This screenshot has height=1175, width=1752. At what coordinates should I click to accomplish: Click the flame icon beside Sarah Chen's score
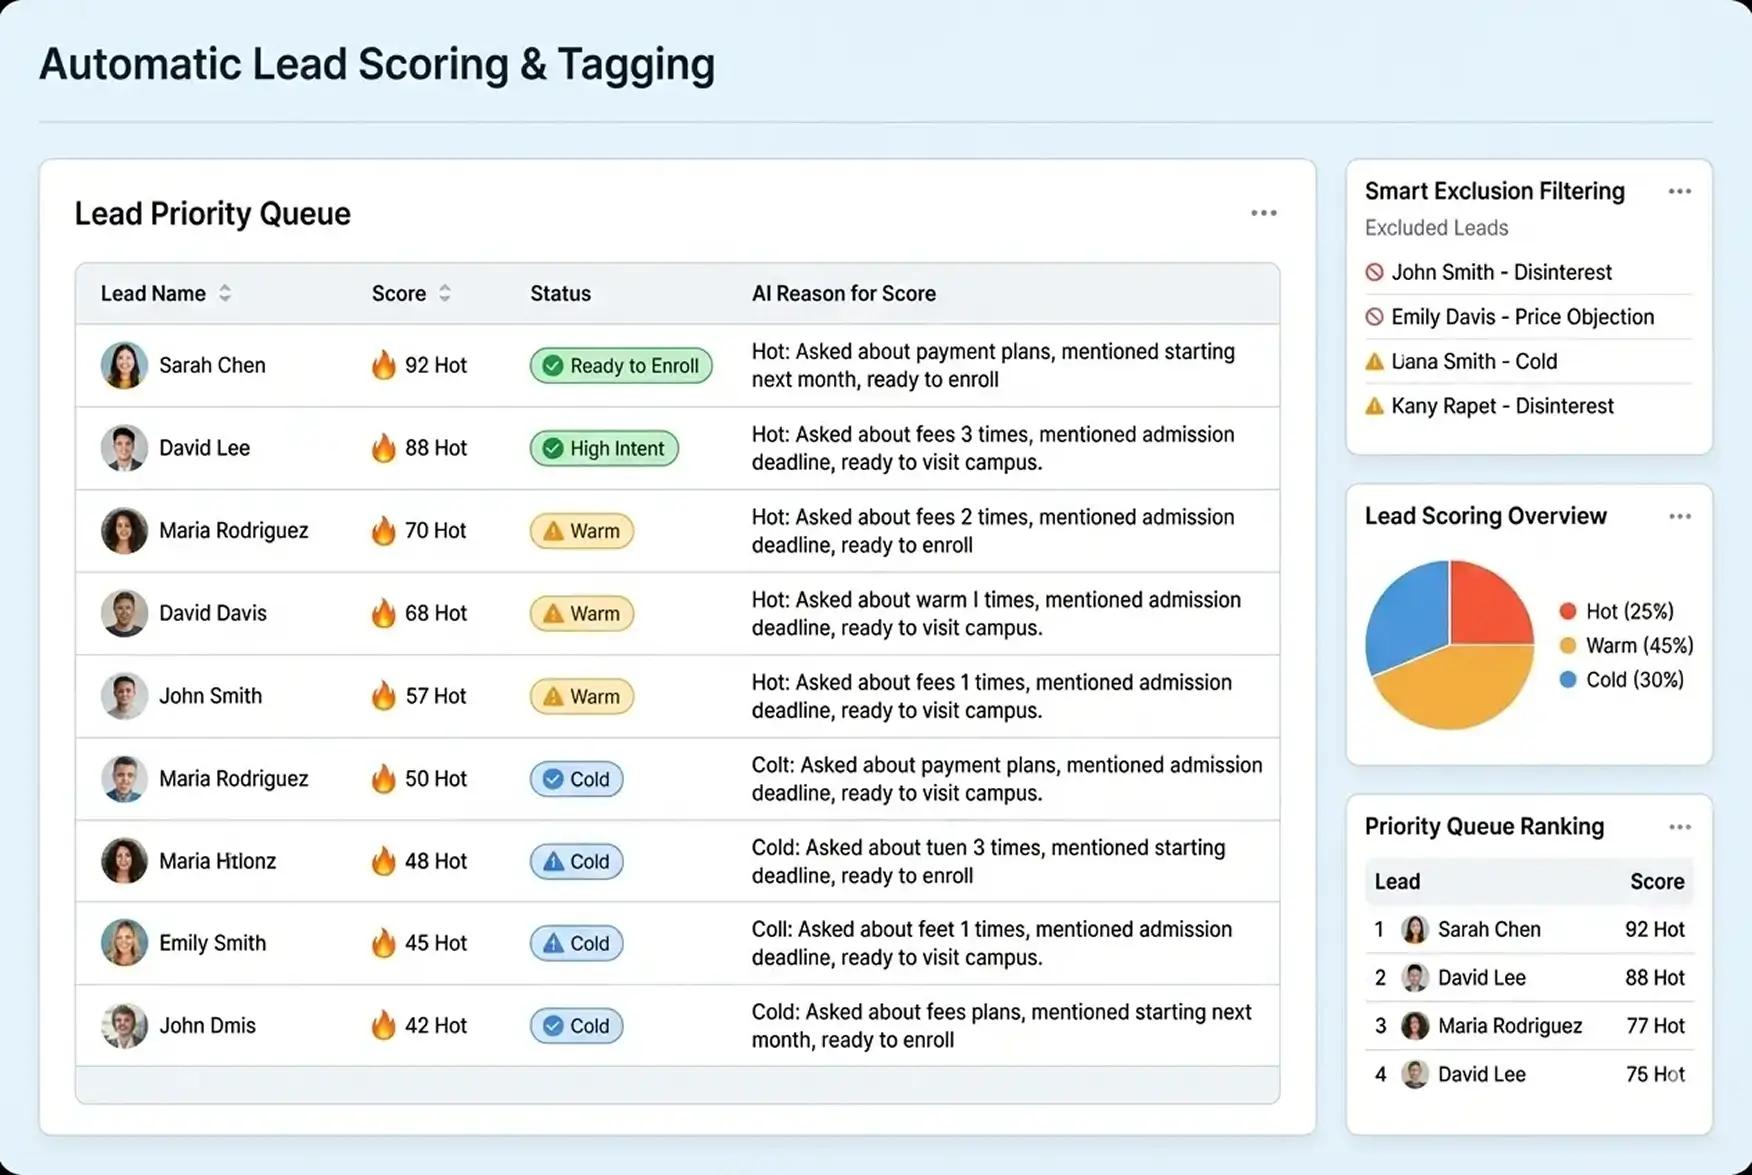pos(385,365)
